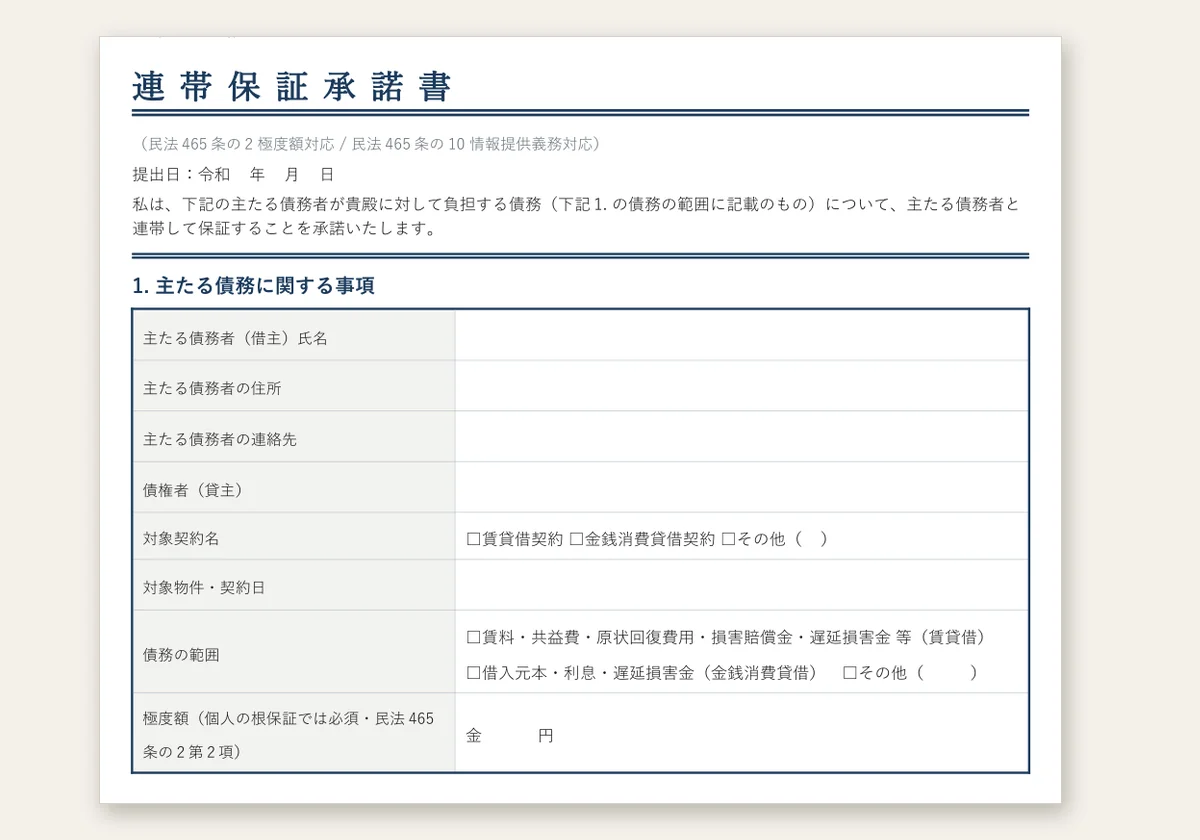Click the label 債務の範囲
Viewport: 1200px width, 840px height.
pos(181,655)
